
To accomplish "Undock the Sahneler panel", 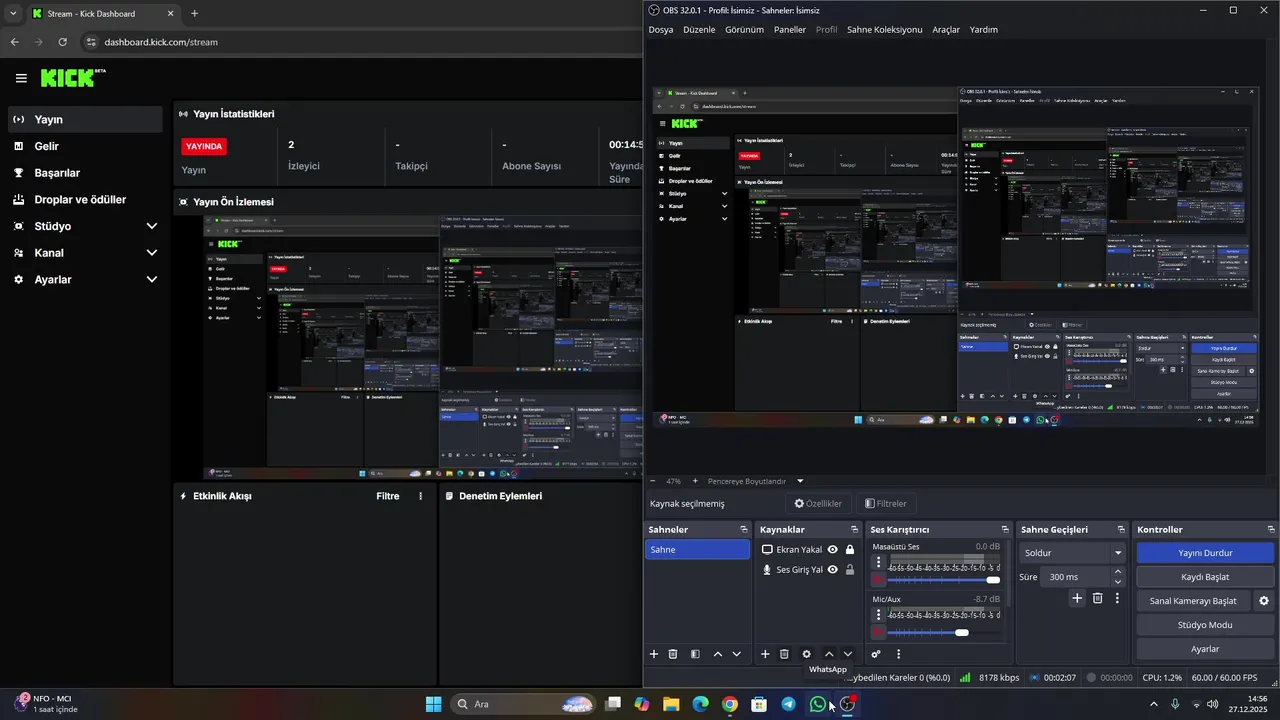I will pyautogui.click(x=744, y=529).
